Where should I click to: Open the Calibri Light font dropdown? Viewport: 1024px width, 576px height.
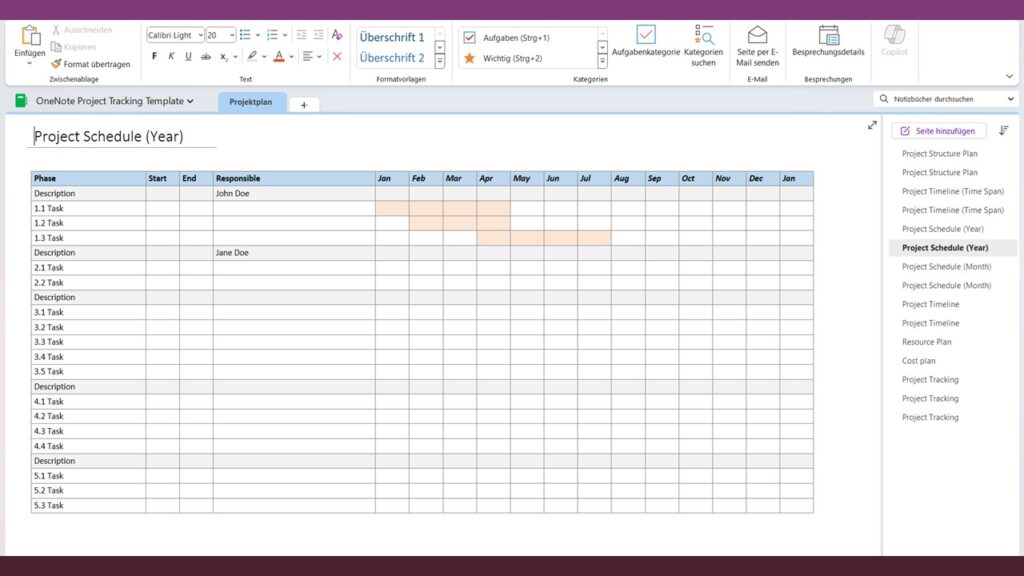[200, 35]
